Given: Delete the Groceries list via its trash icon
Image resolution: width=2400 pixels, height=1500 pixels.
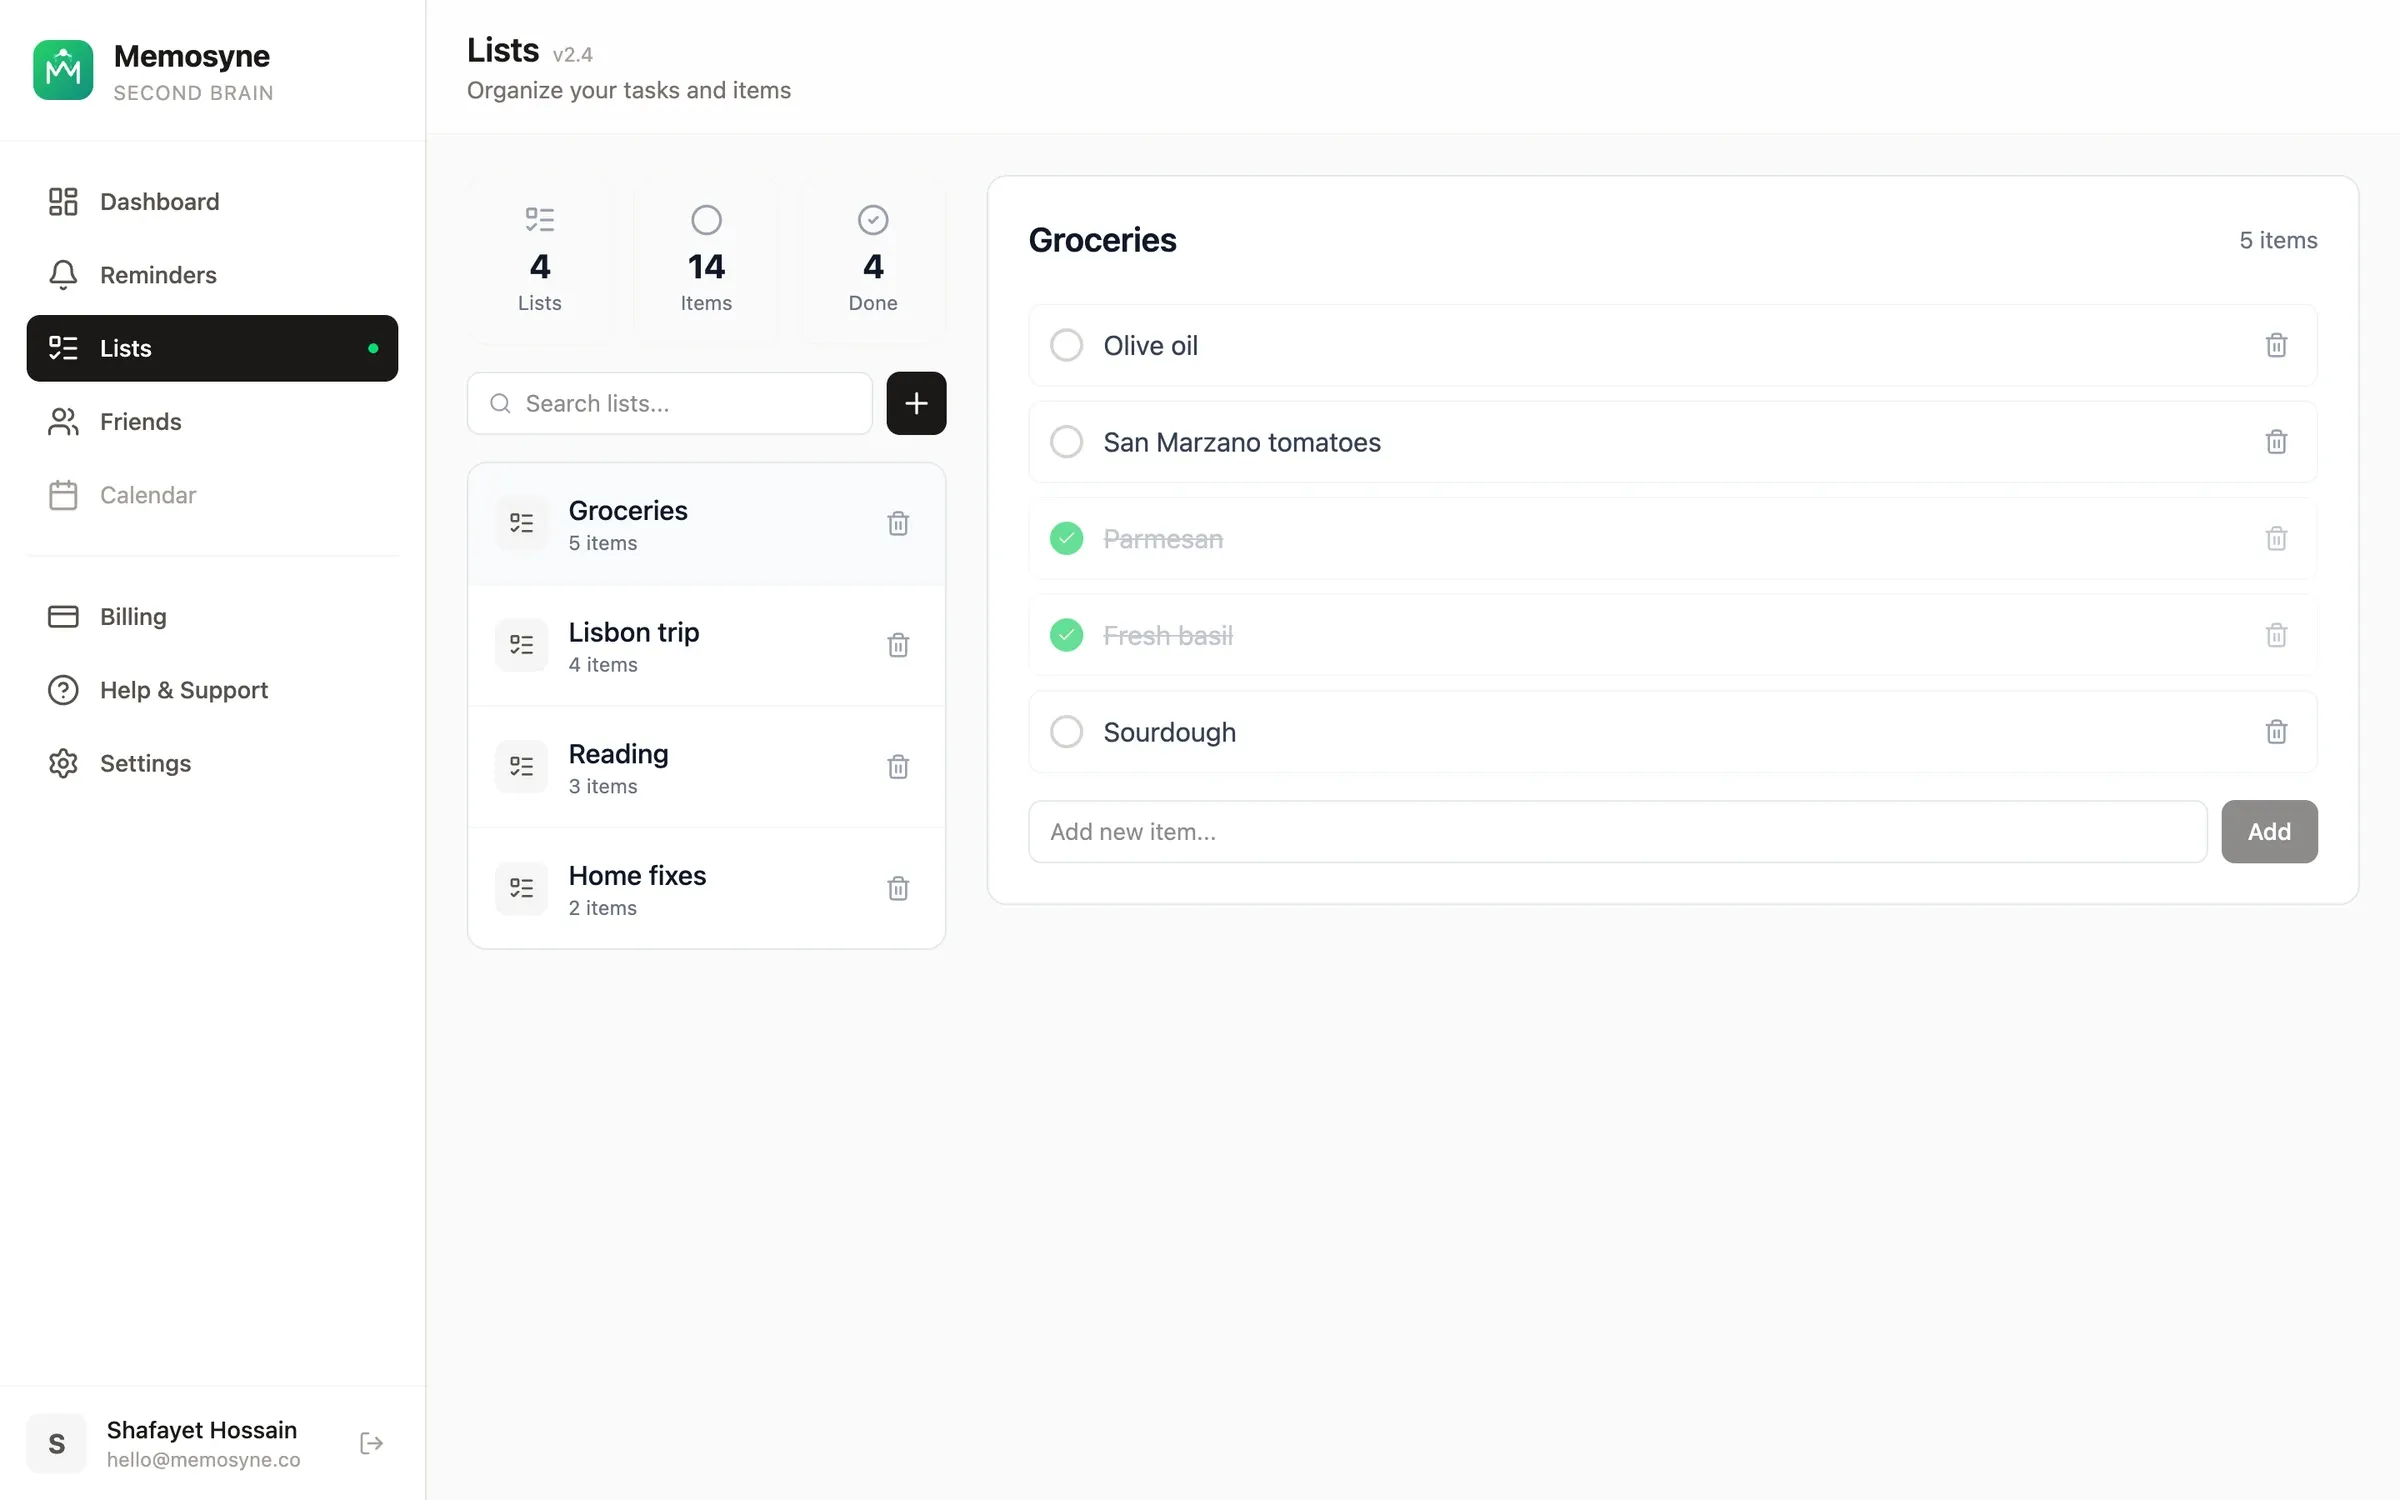Looking at the screenshot, I should pyautogui.click(x=898, y=523).
